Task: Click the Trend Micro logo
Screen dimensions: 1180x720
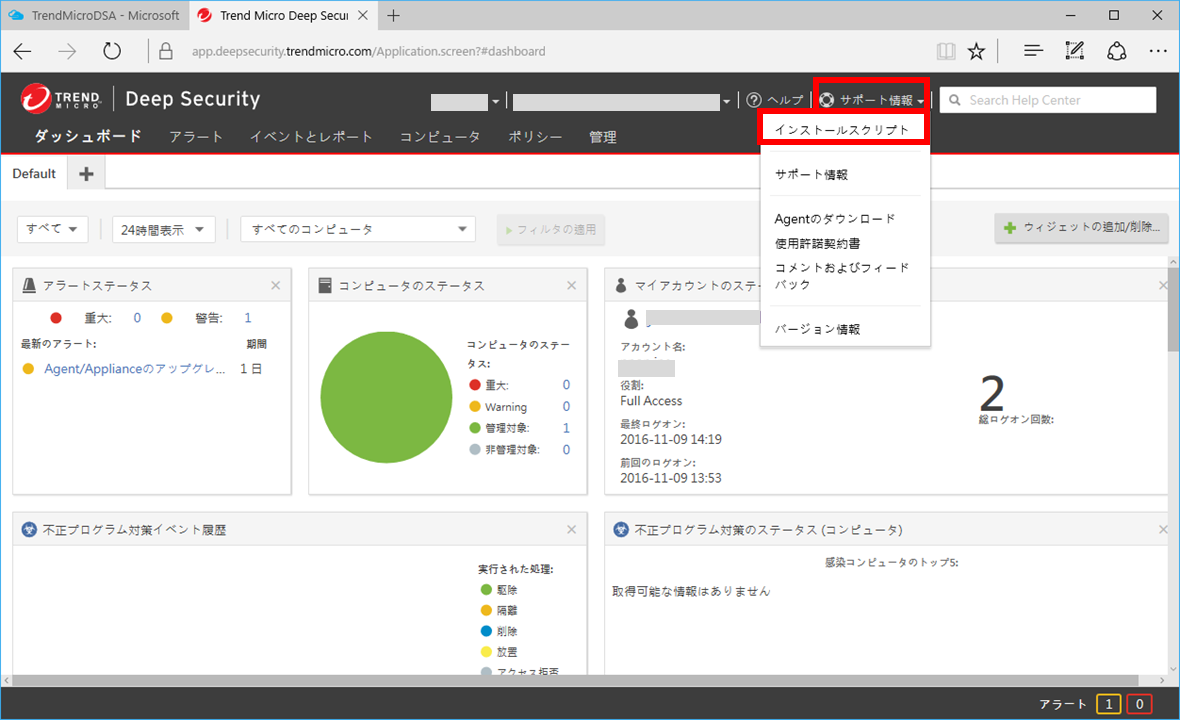Action: click(61, 99)
